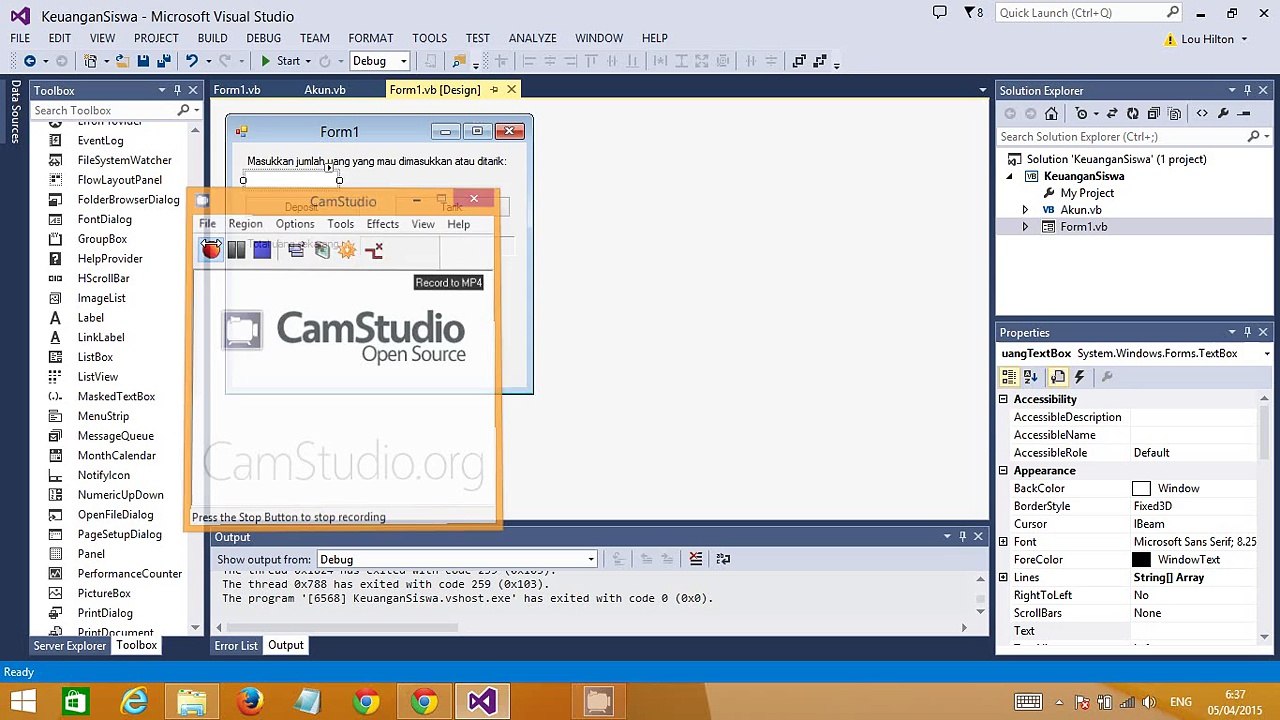The image size is (1280, 720).
Task: Open the Options menu in CamStudio
Action: coord(295,224)
